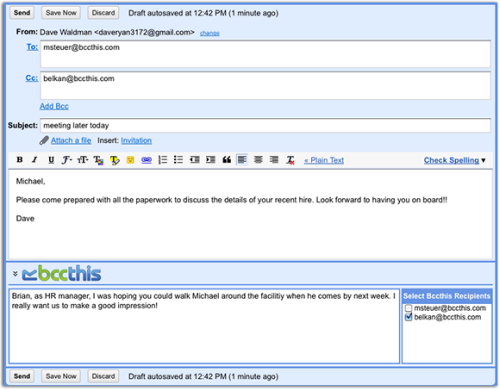
Task: Click Attach a file link
Action: (71, 141)
